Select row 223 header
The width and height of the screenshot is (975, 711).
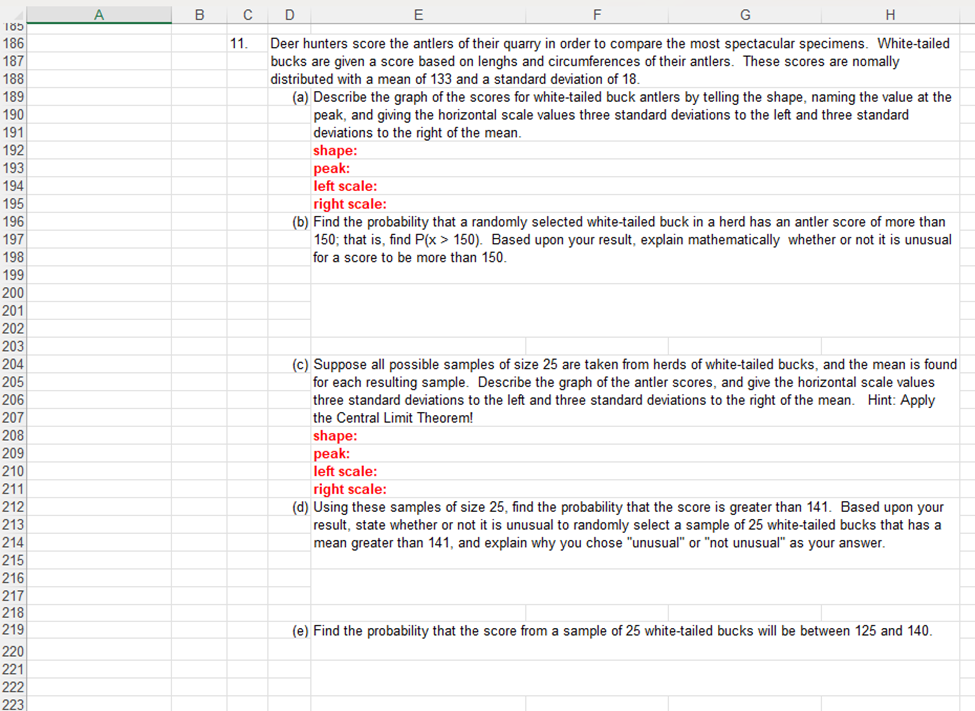[x=13, y=704]
